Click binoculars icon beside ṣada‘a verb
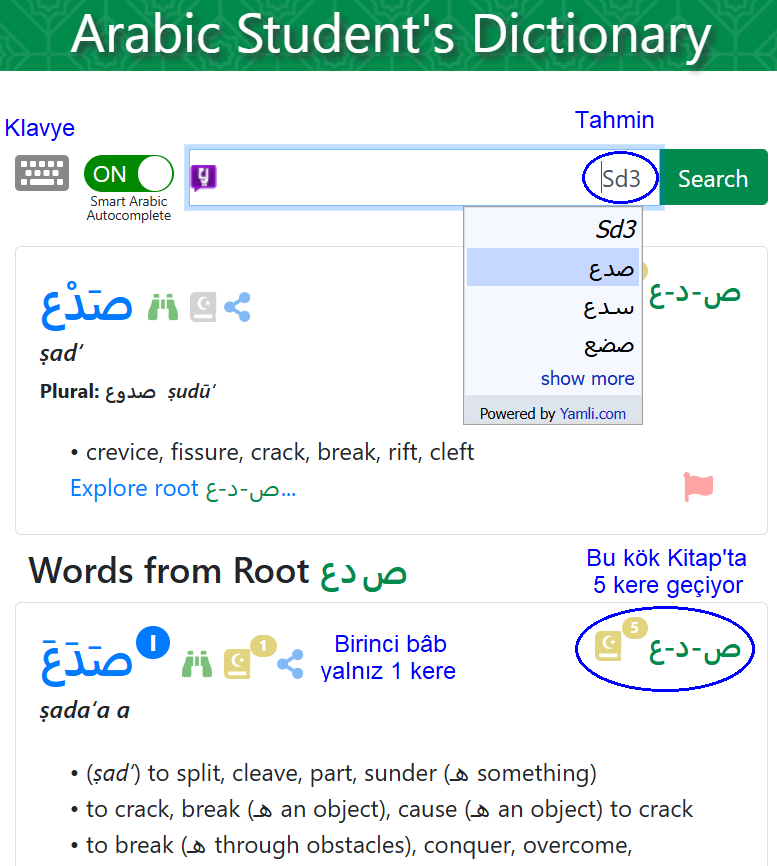Viewport: 777px width, 866px height. [x=197, y=664]
